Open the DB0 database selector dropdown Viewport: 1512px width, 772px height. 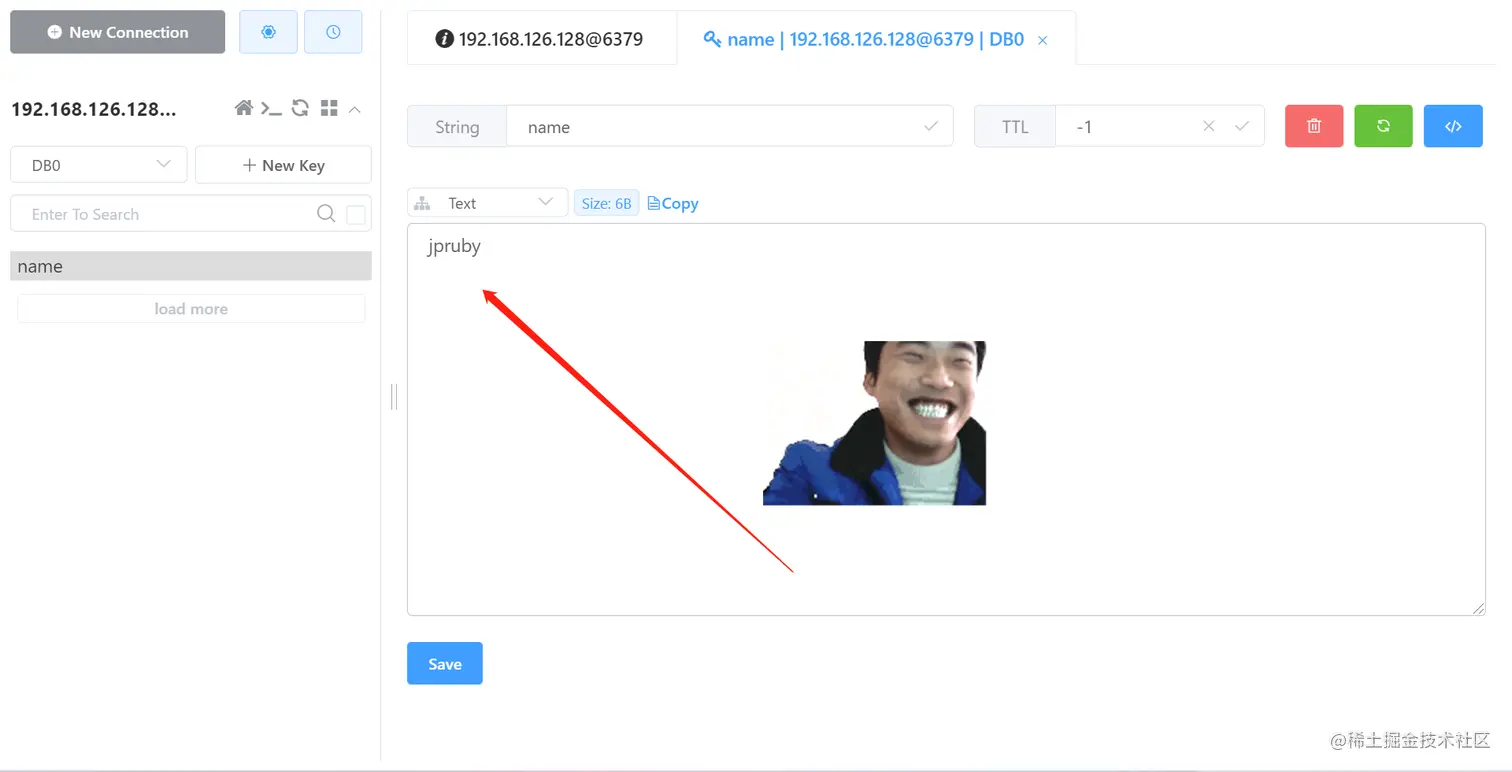[98, 164]
